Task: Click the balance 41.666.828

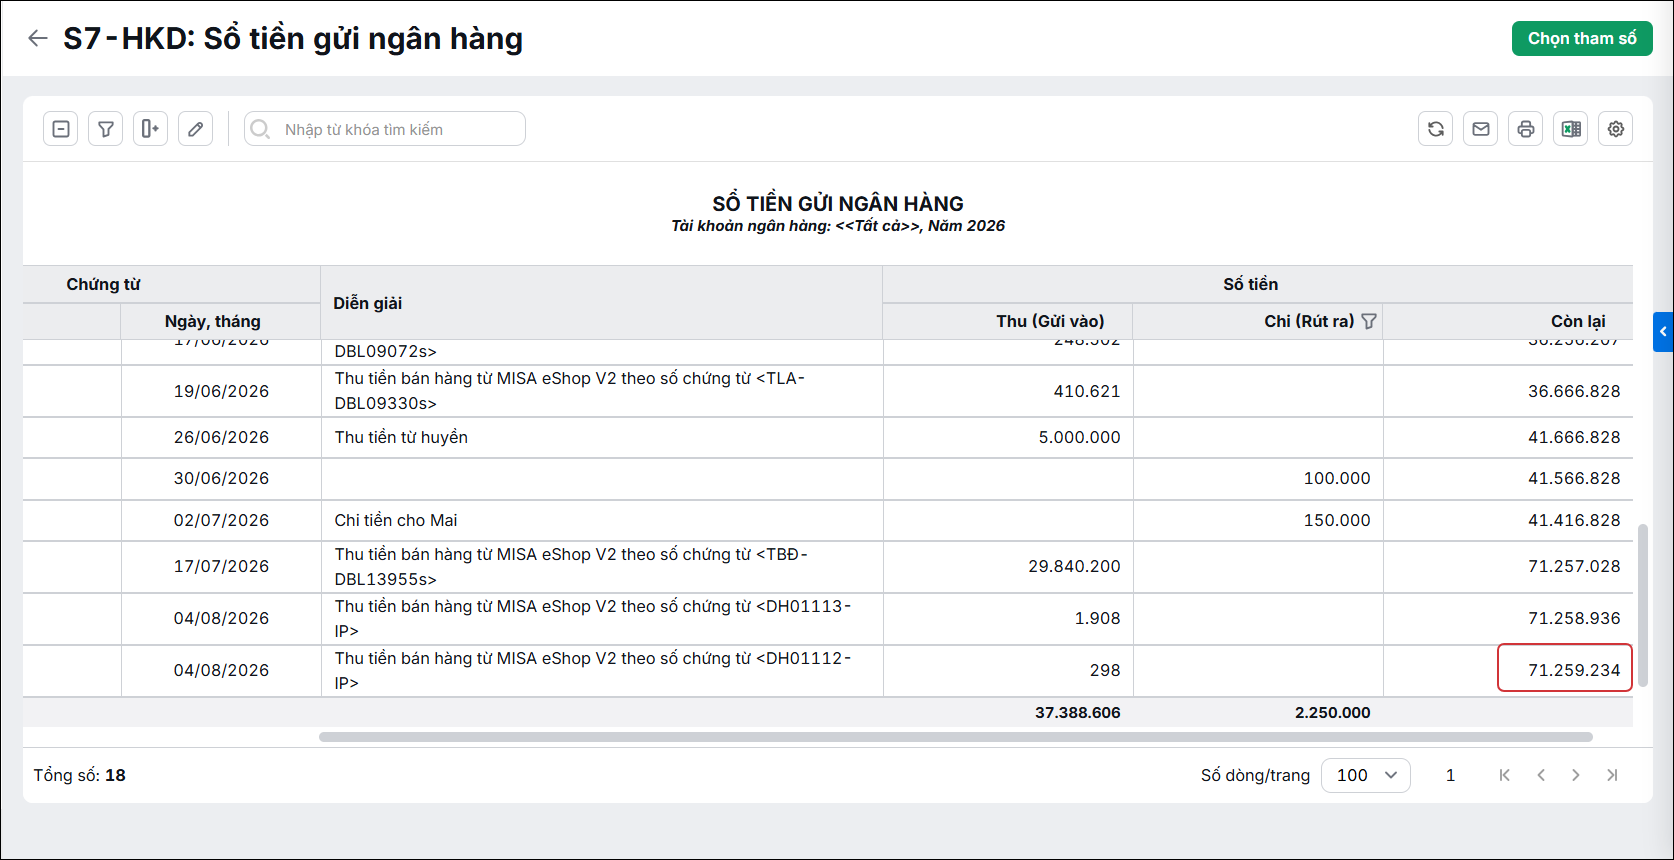Action: pos(1574,437)
